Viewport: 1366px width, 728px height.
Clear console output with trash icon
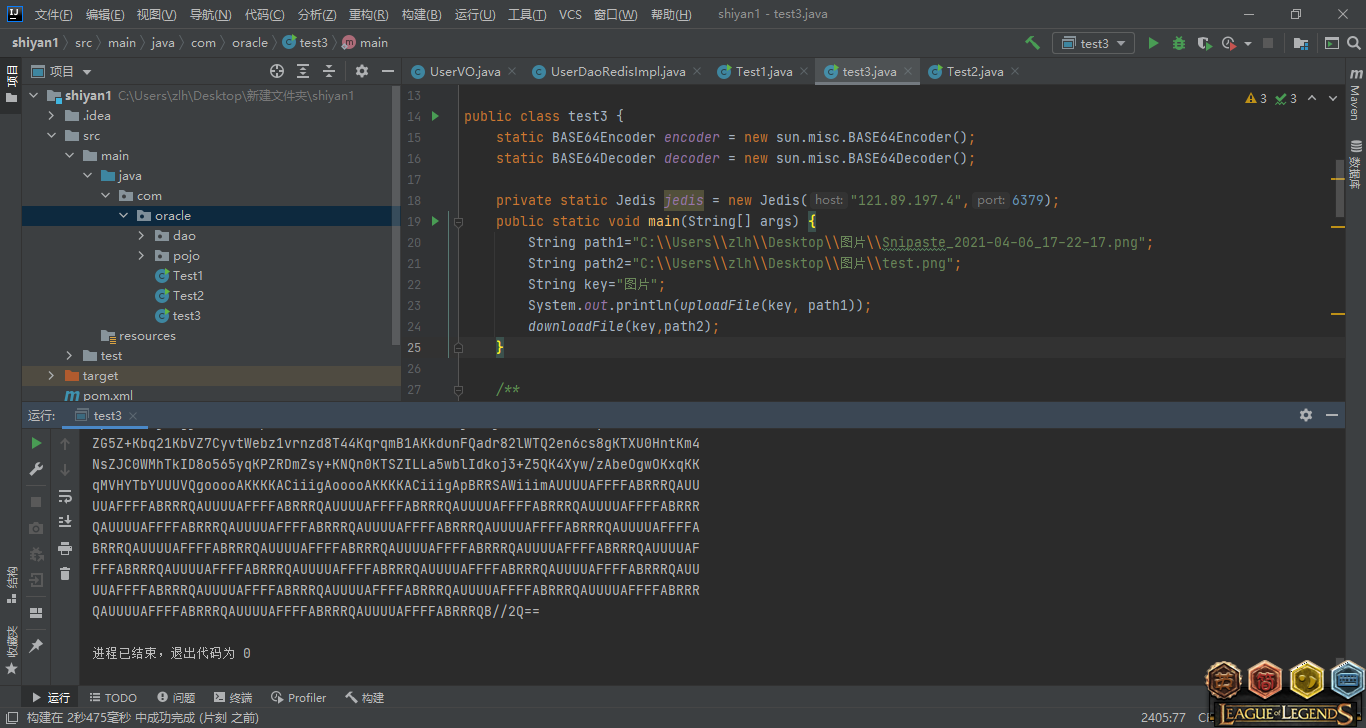[x=65, y=573]
